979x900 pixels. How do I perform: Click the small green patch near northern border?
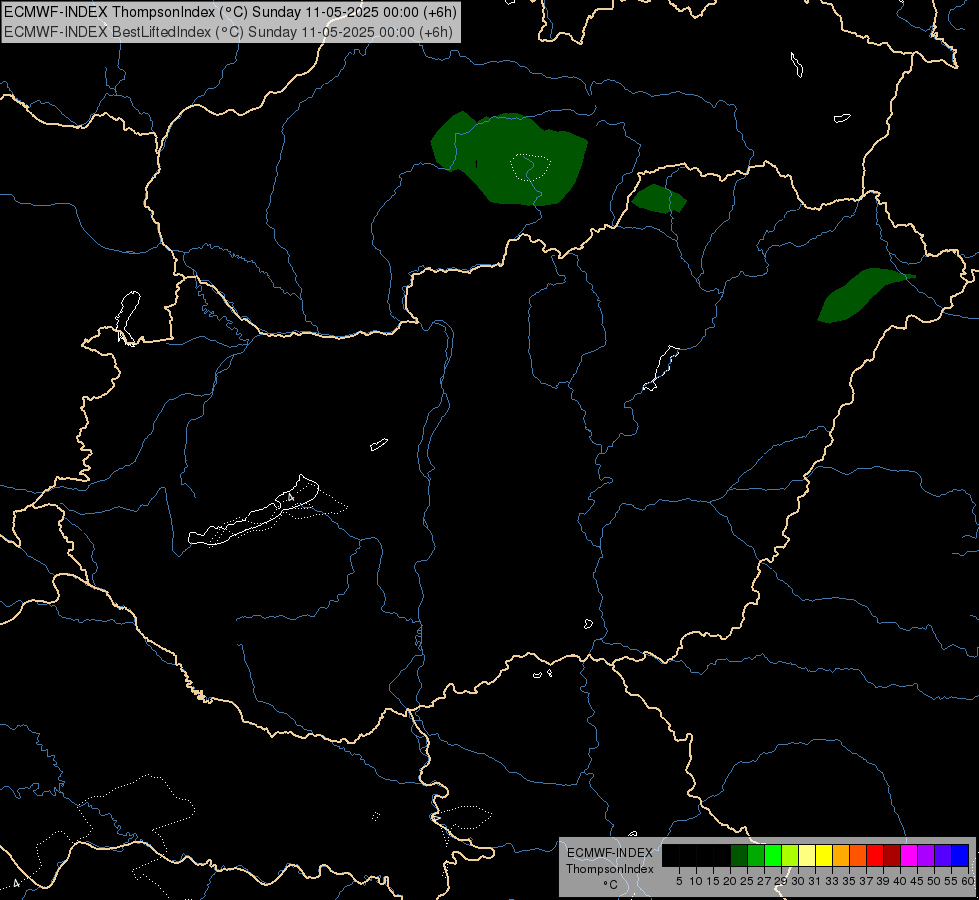tap(658, 199)
